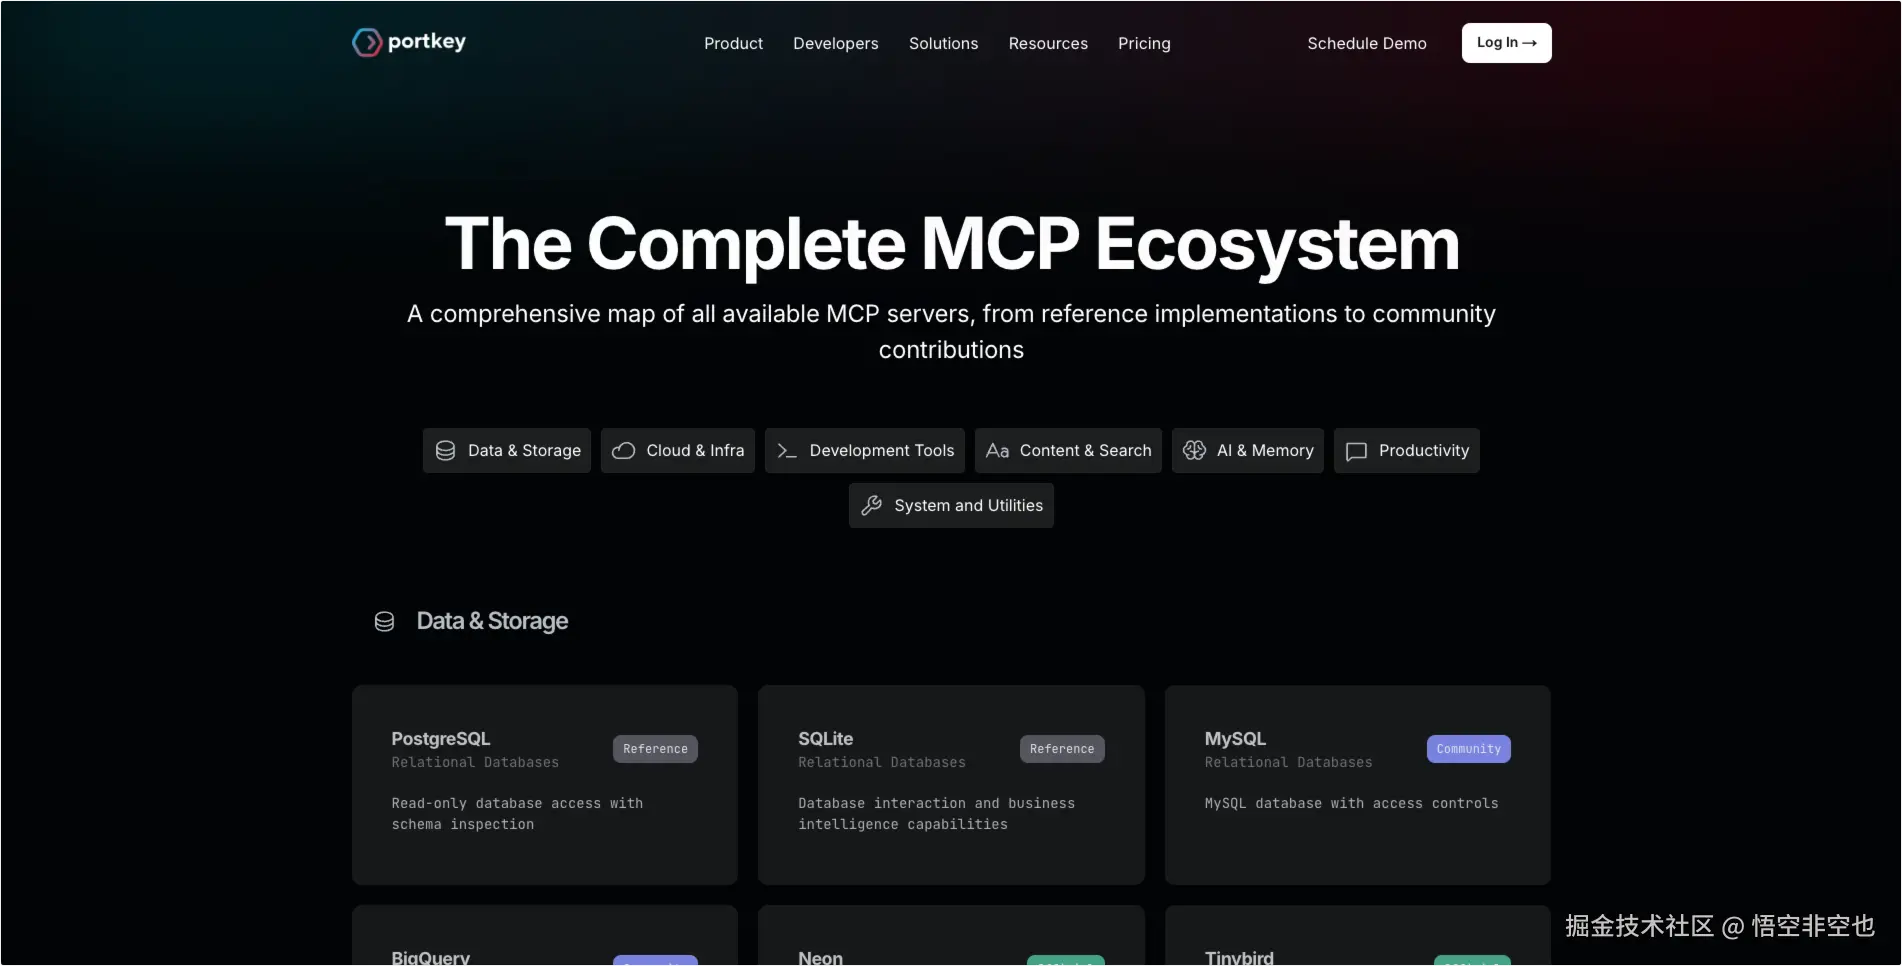Click the Tinybird card title
Screen dimensions: 1902x966
coord(1239,957)
